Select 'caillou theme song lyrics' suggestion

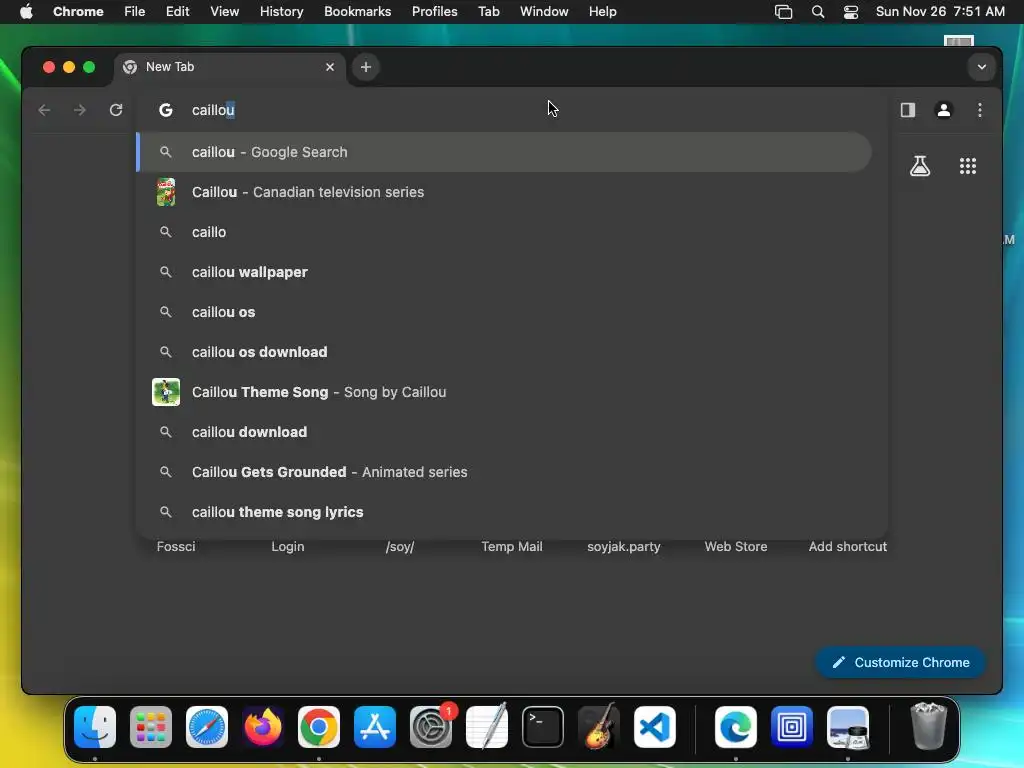tap(504, 512)
